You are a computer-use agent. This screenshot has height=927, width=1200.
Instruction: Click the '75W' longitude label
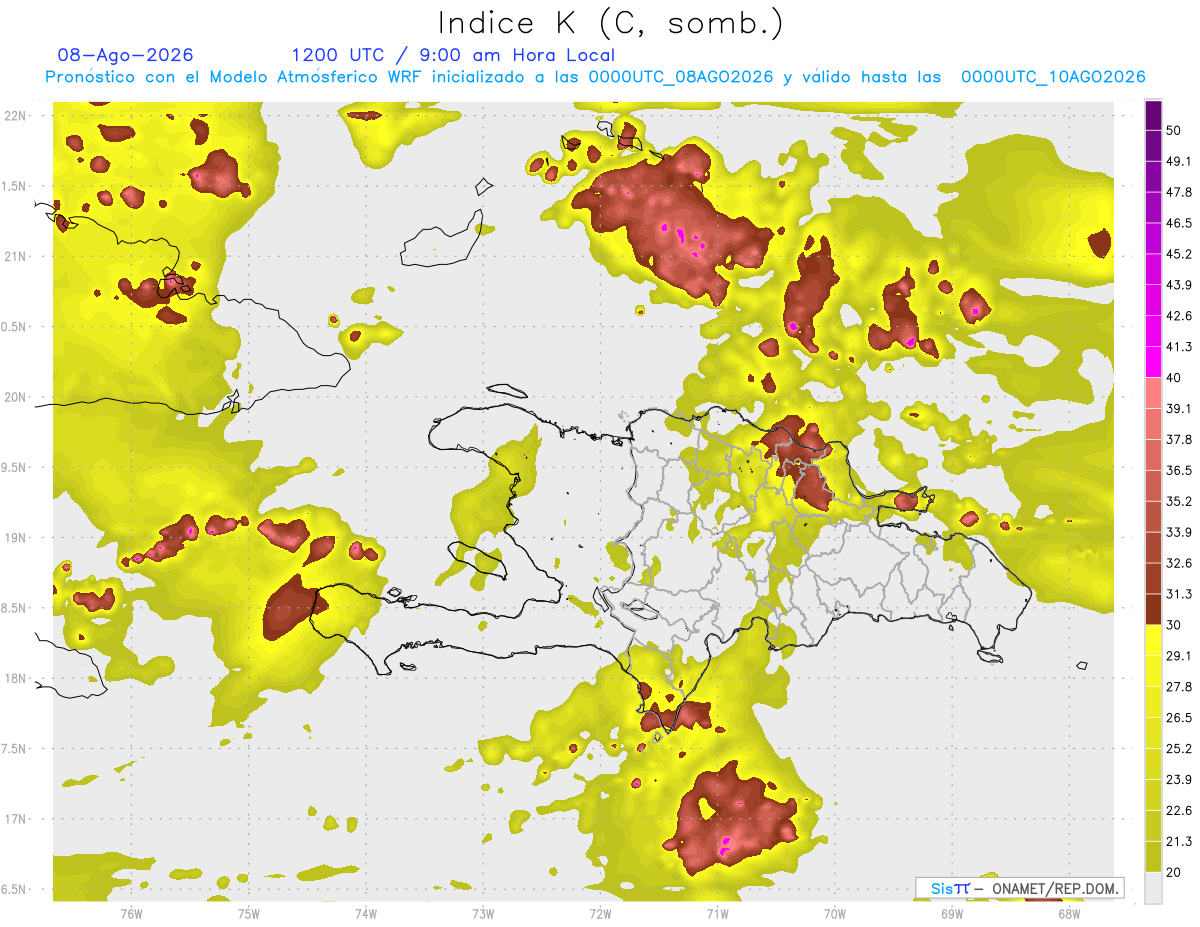pos(248,913)
